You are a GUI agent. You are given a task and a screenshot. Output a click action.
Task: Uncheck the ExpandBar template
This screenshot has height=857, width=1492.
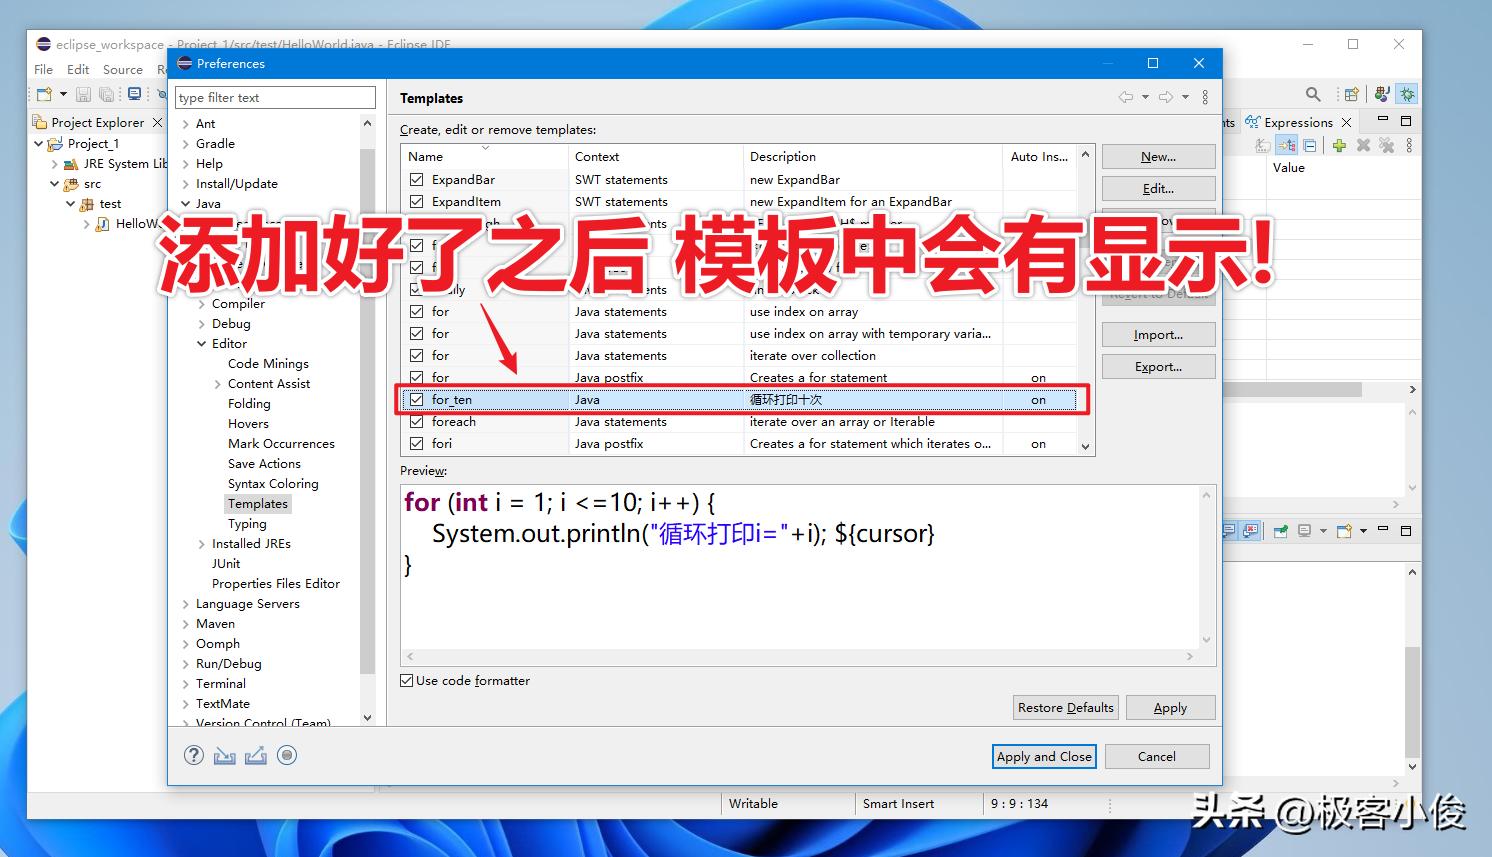coord(416,179)
